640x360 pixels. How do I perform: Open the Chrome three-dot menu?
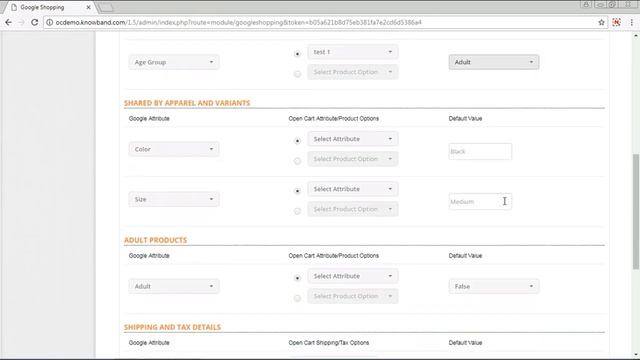(x=631, y=22)
